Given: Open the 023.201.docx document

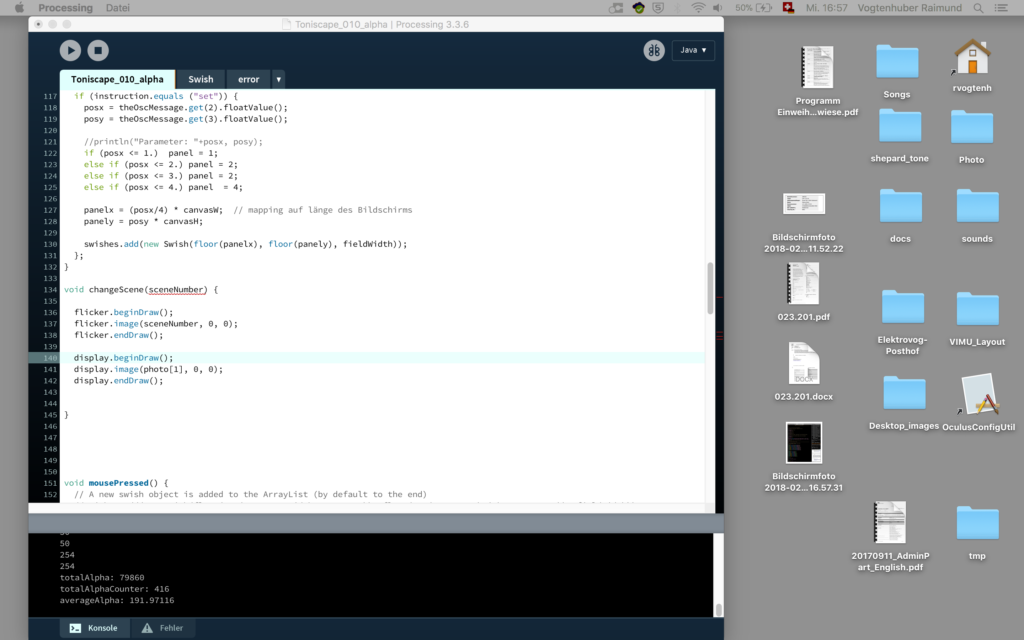Looking at the screenshot, I should [x=803, y=365].
